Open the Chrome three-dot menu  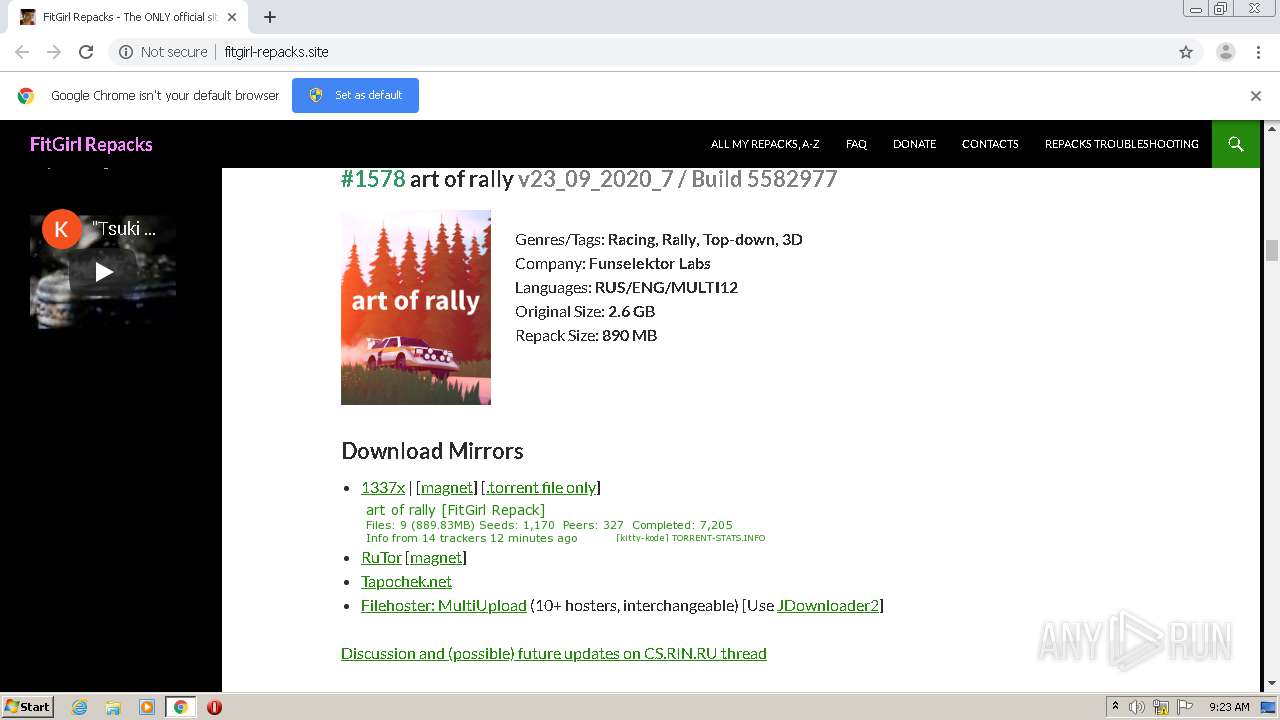coord(1258,52)
